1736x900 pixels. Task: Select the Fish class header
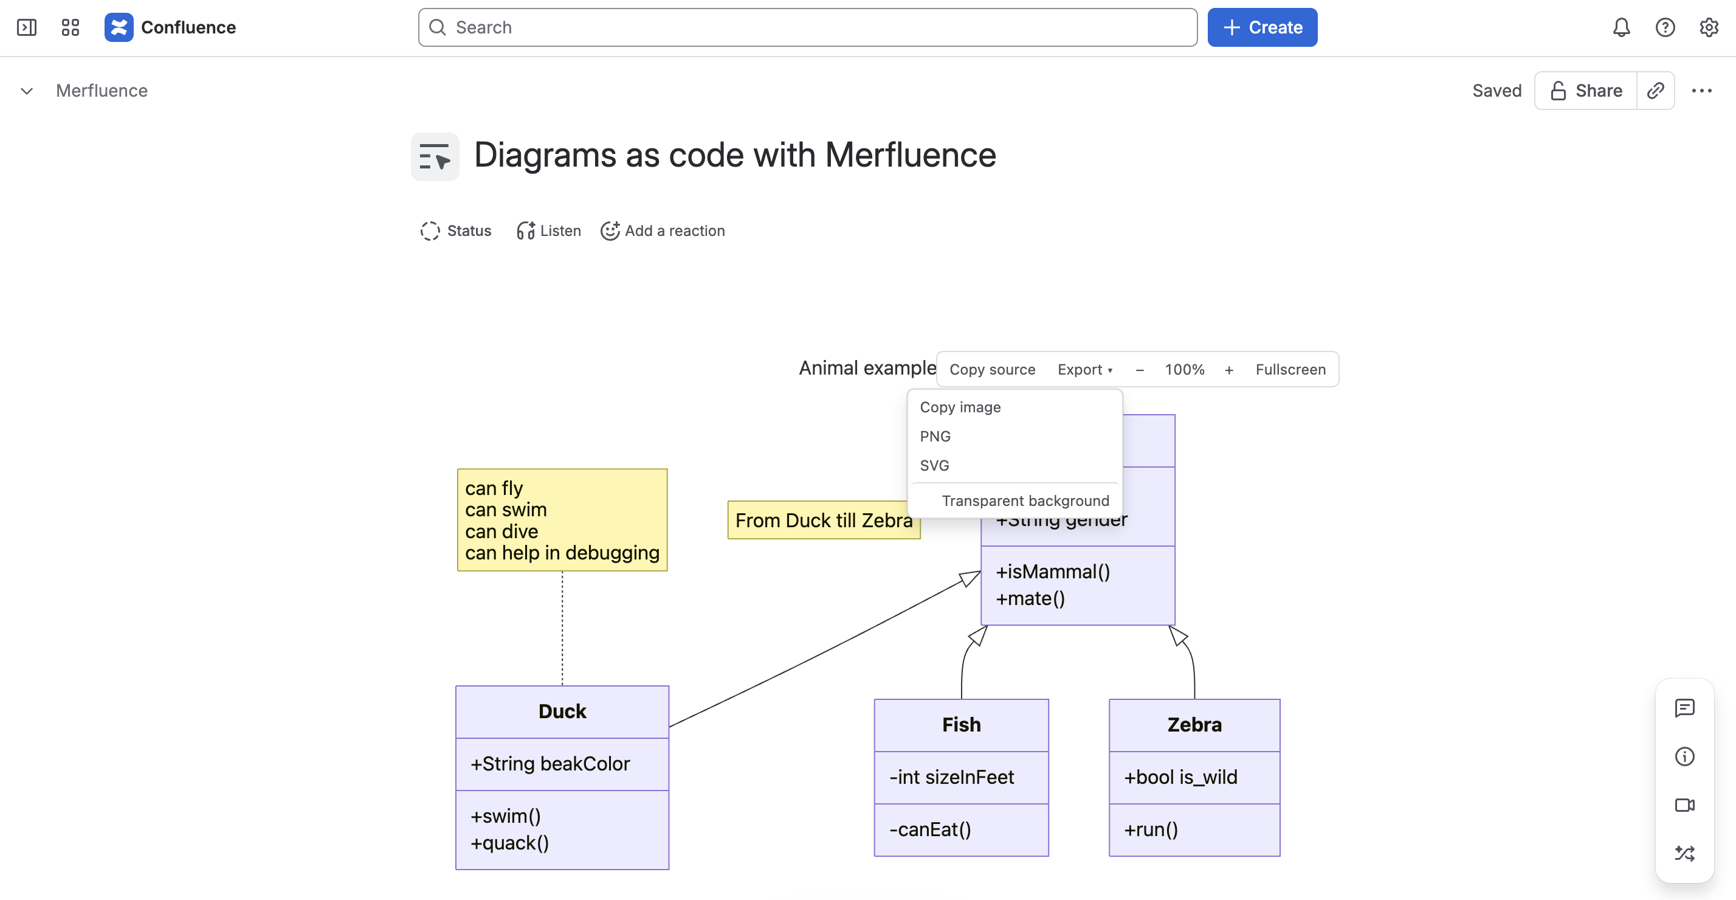[x=961, y=725]
